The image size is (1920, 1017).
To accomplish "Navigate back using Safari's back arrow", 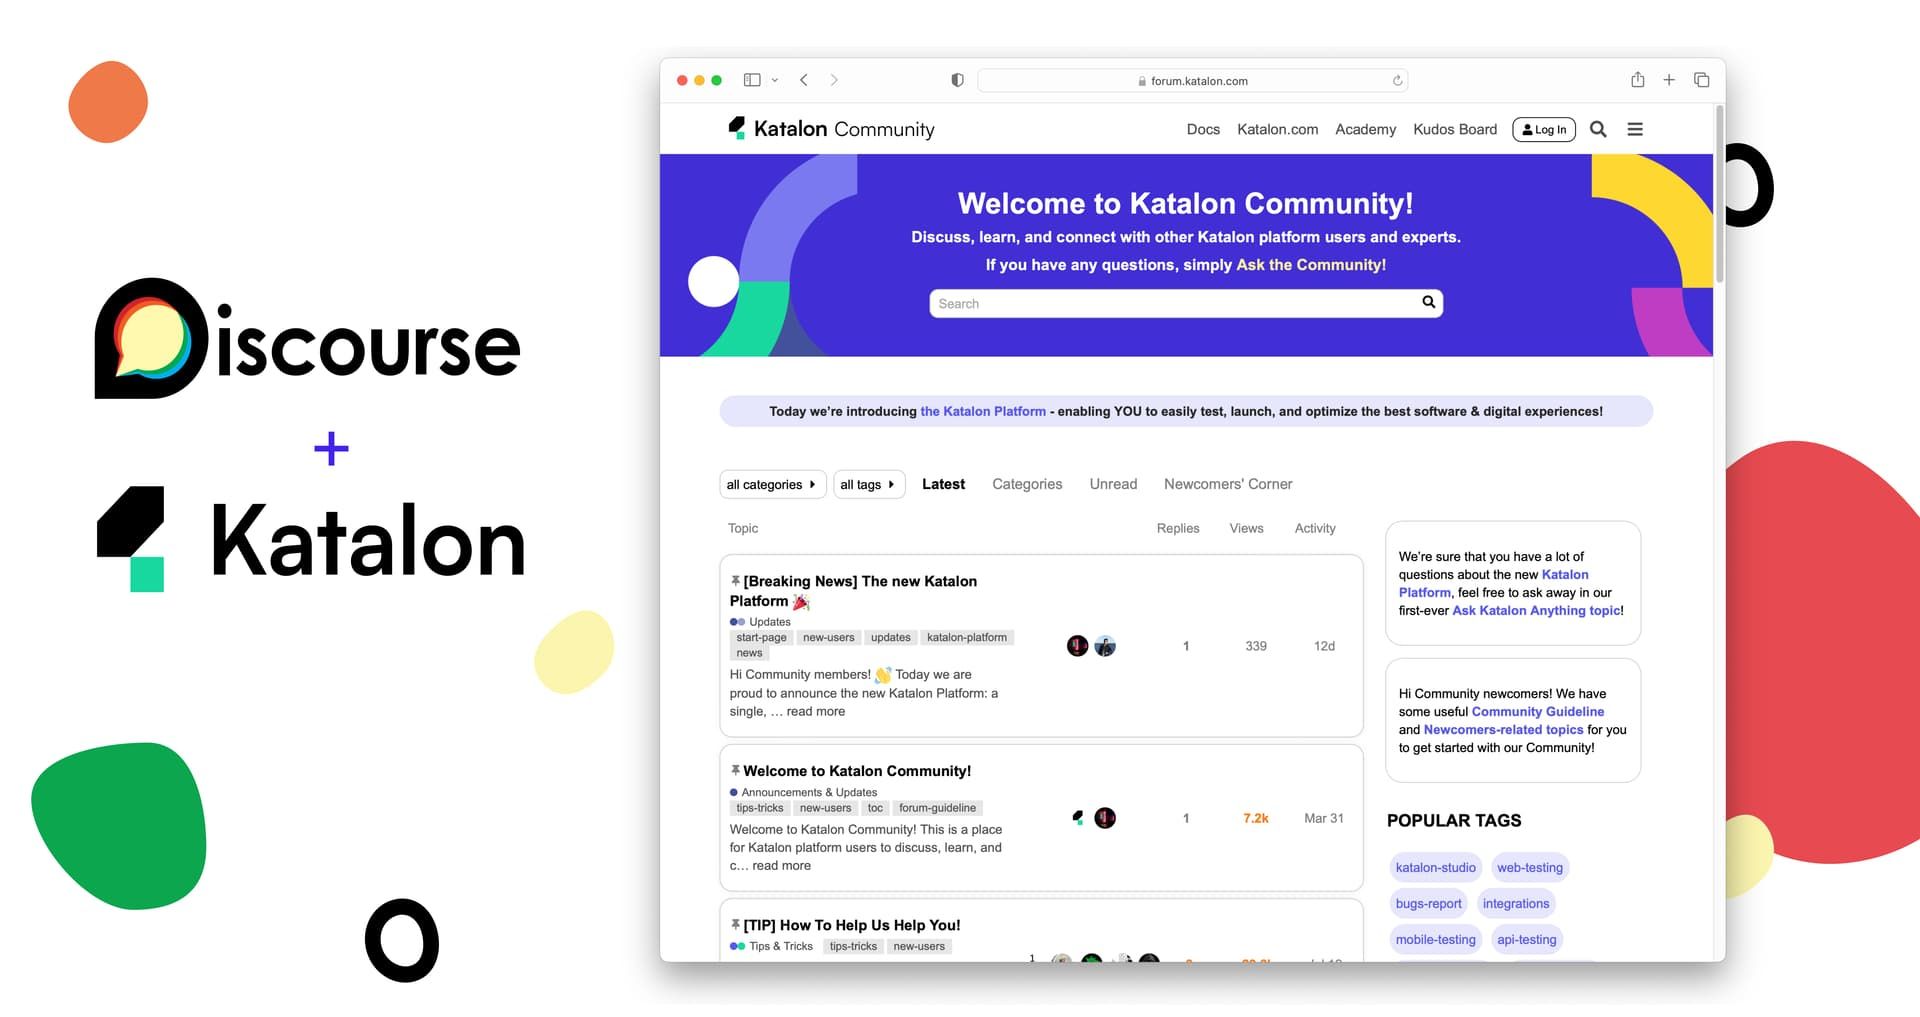I will pos(802,79).
